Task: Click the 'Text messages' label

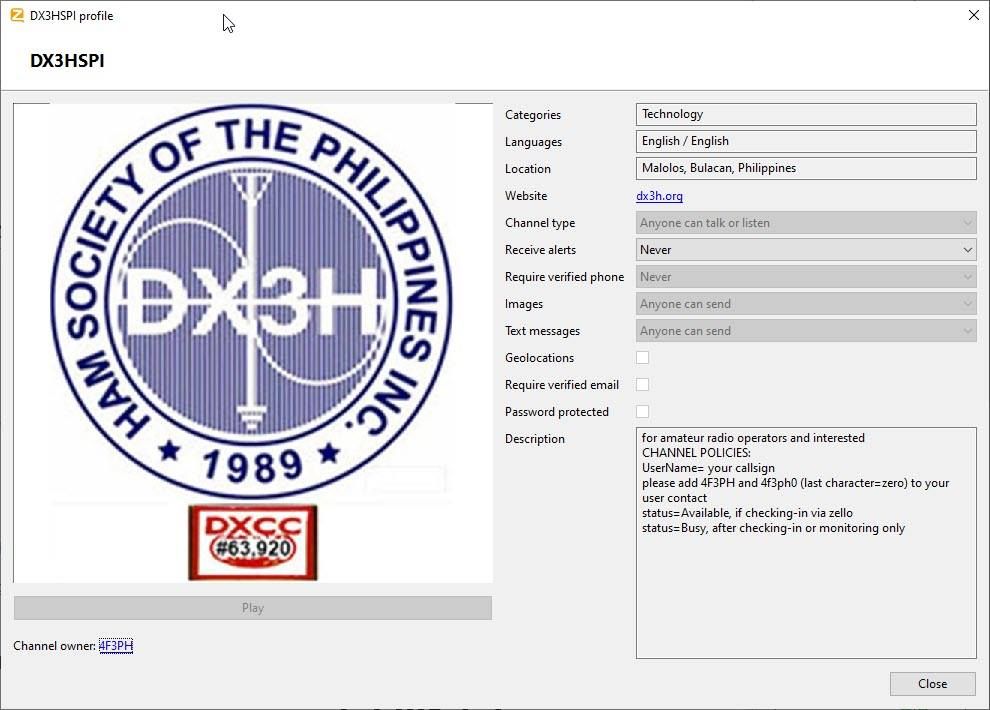Action: coord(542,331)
